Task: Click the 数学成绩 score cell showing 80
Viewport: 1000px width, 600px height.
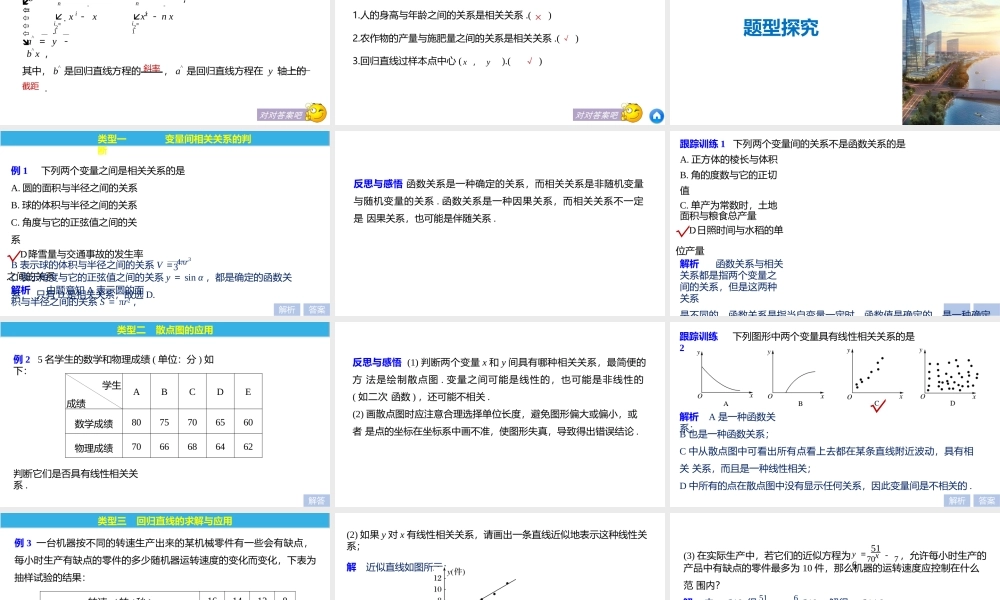Action: pos(136,422)
